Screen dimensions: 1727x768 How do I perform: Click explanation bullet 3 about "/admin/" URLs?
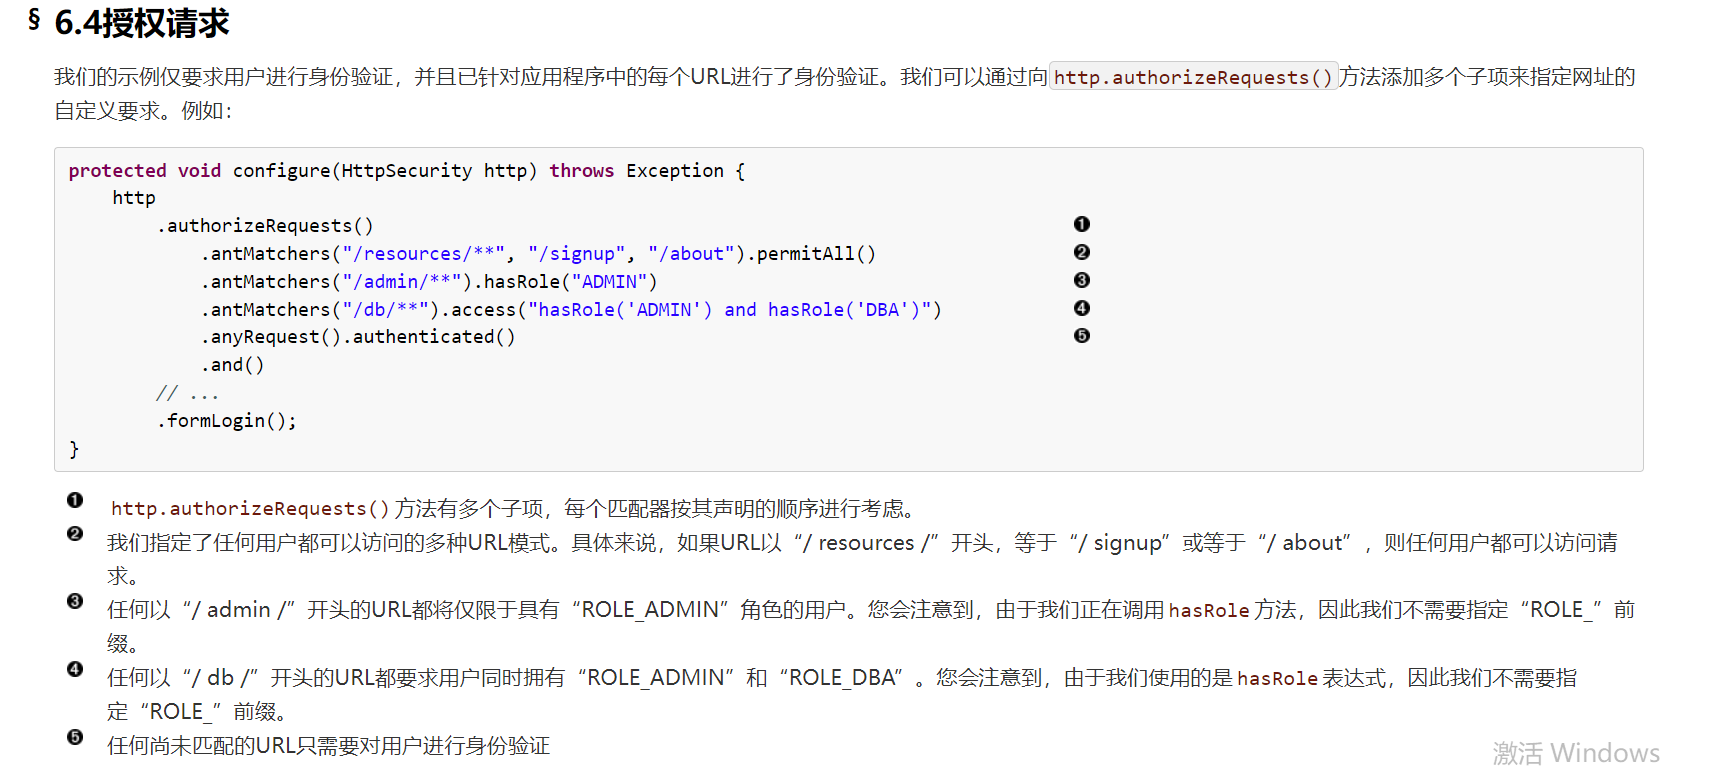[75, 601]
